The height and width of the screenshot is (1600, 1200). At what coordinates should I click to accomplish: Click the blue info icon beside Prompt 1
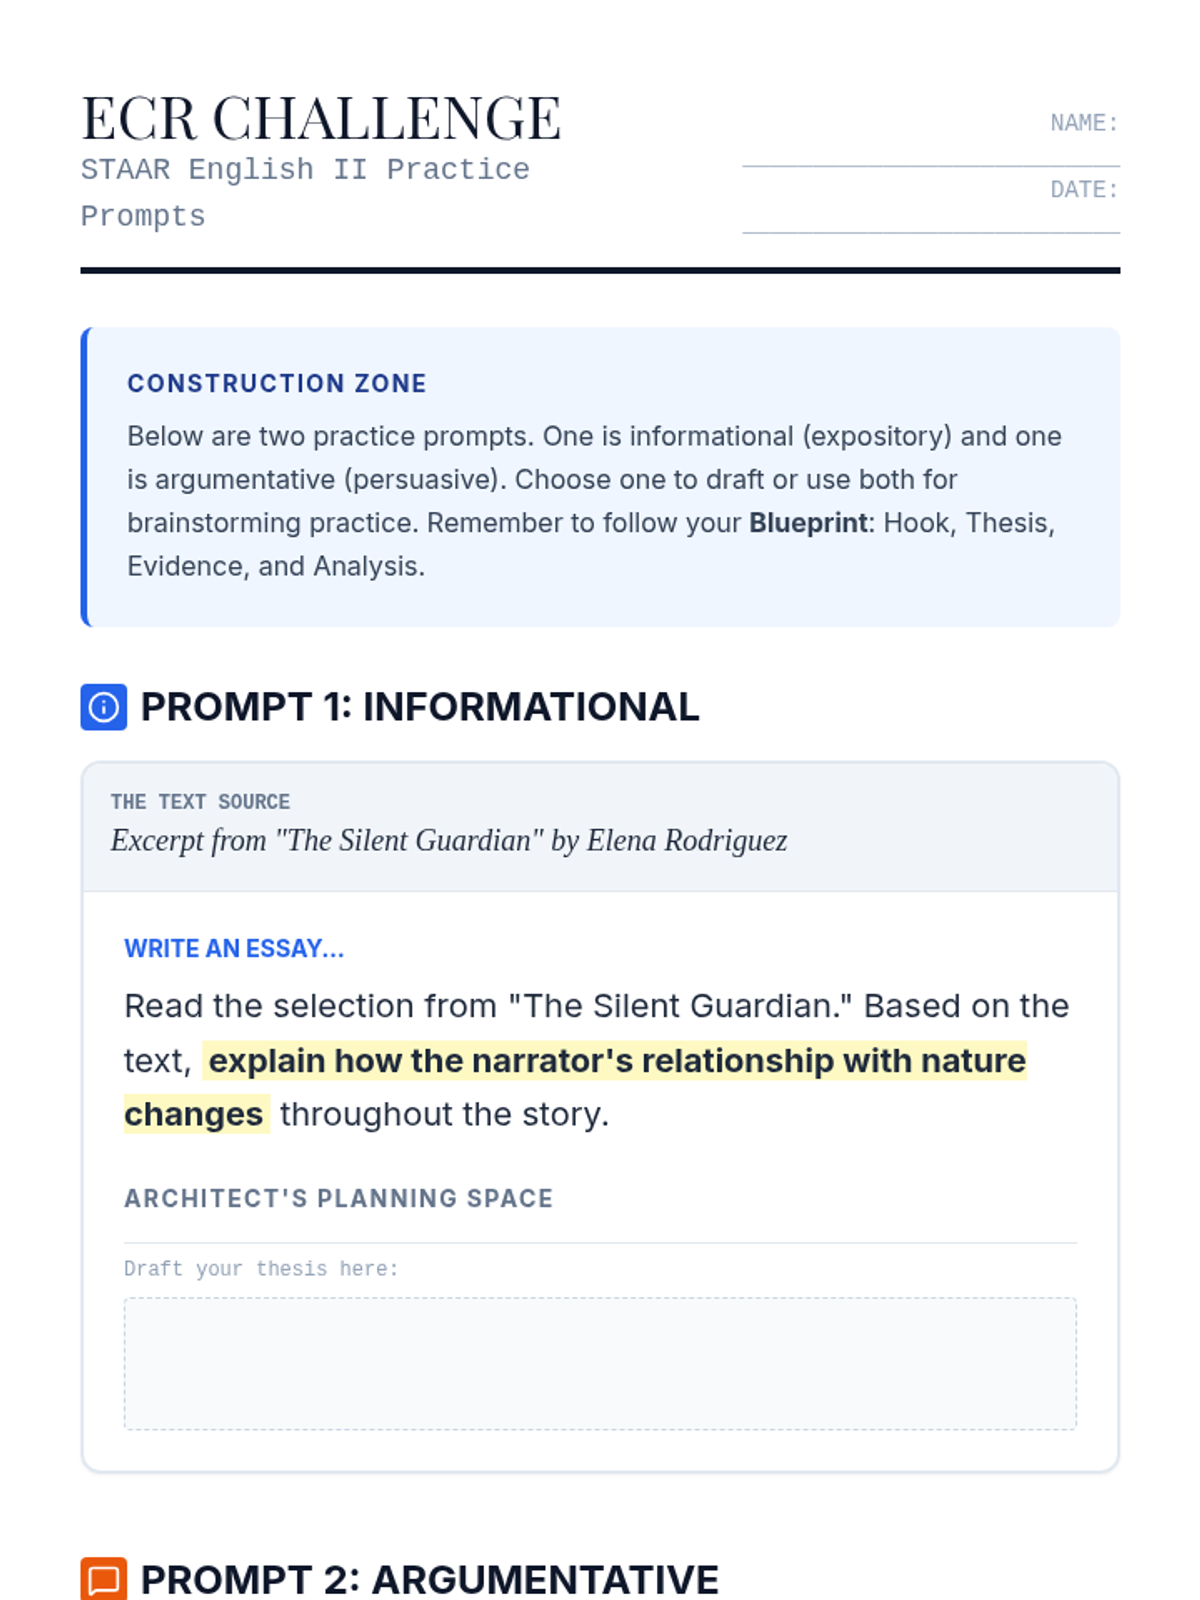pos(103,707)
